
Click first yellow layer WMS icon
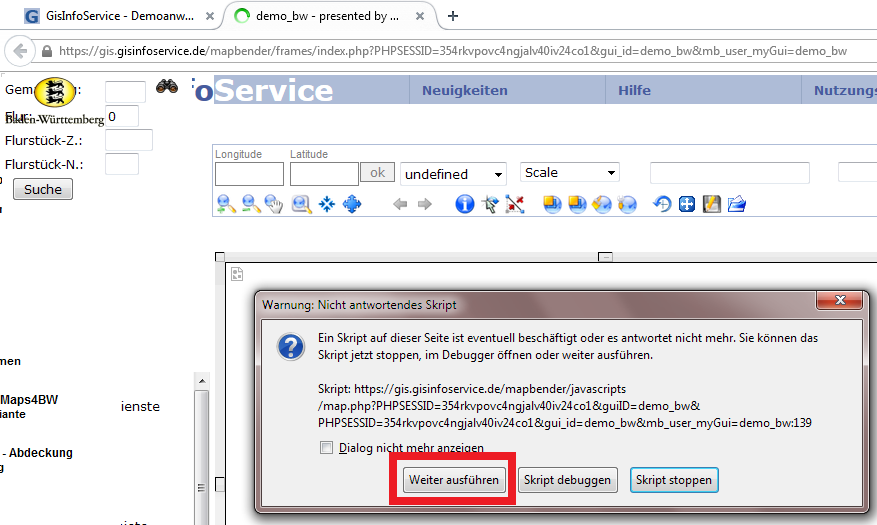[552, 204]
